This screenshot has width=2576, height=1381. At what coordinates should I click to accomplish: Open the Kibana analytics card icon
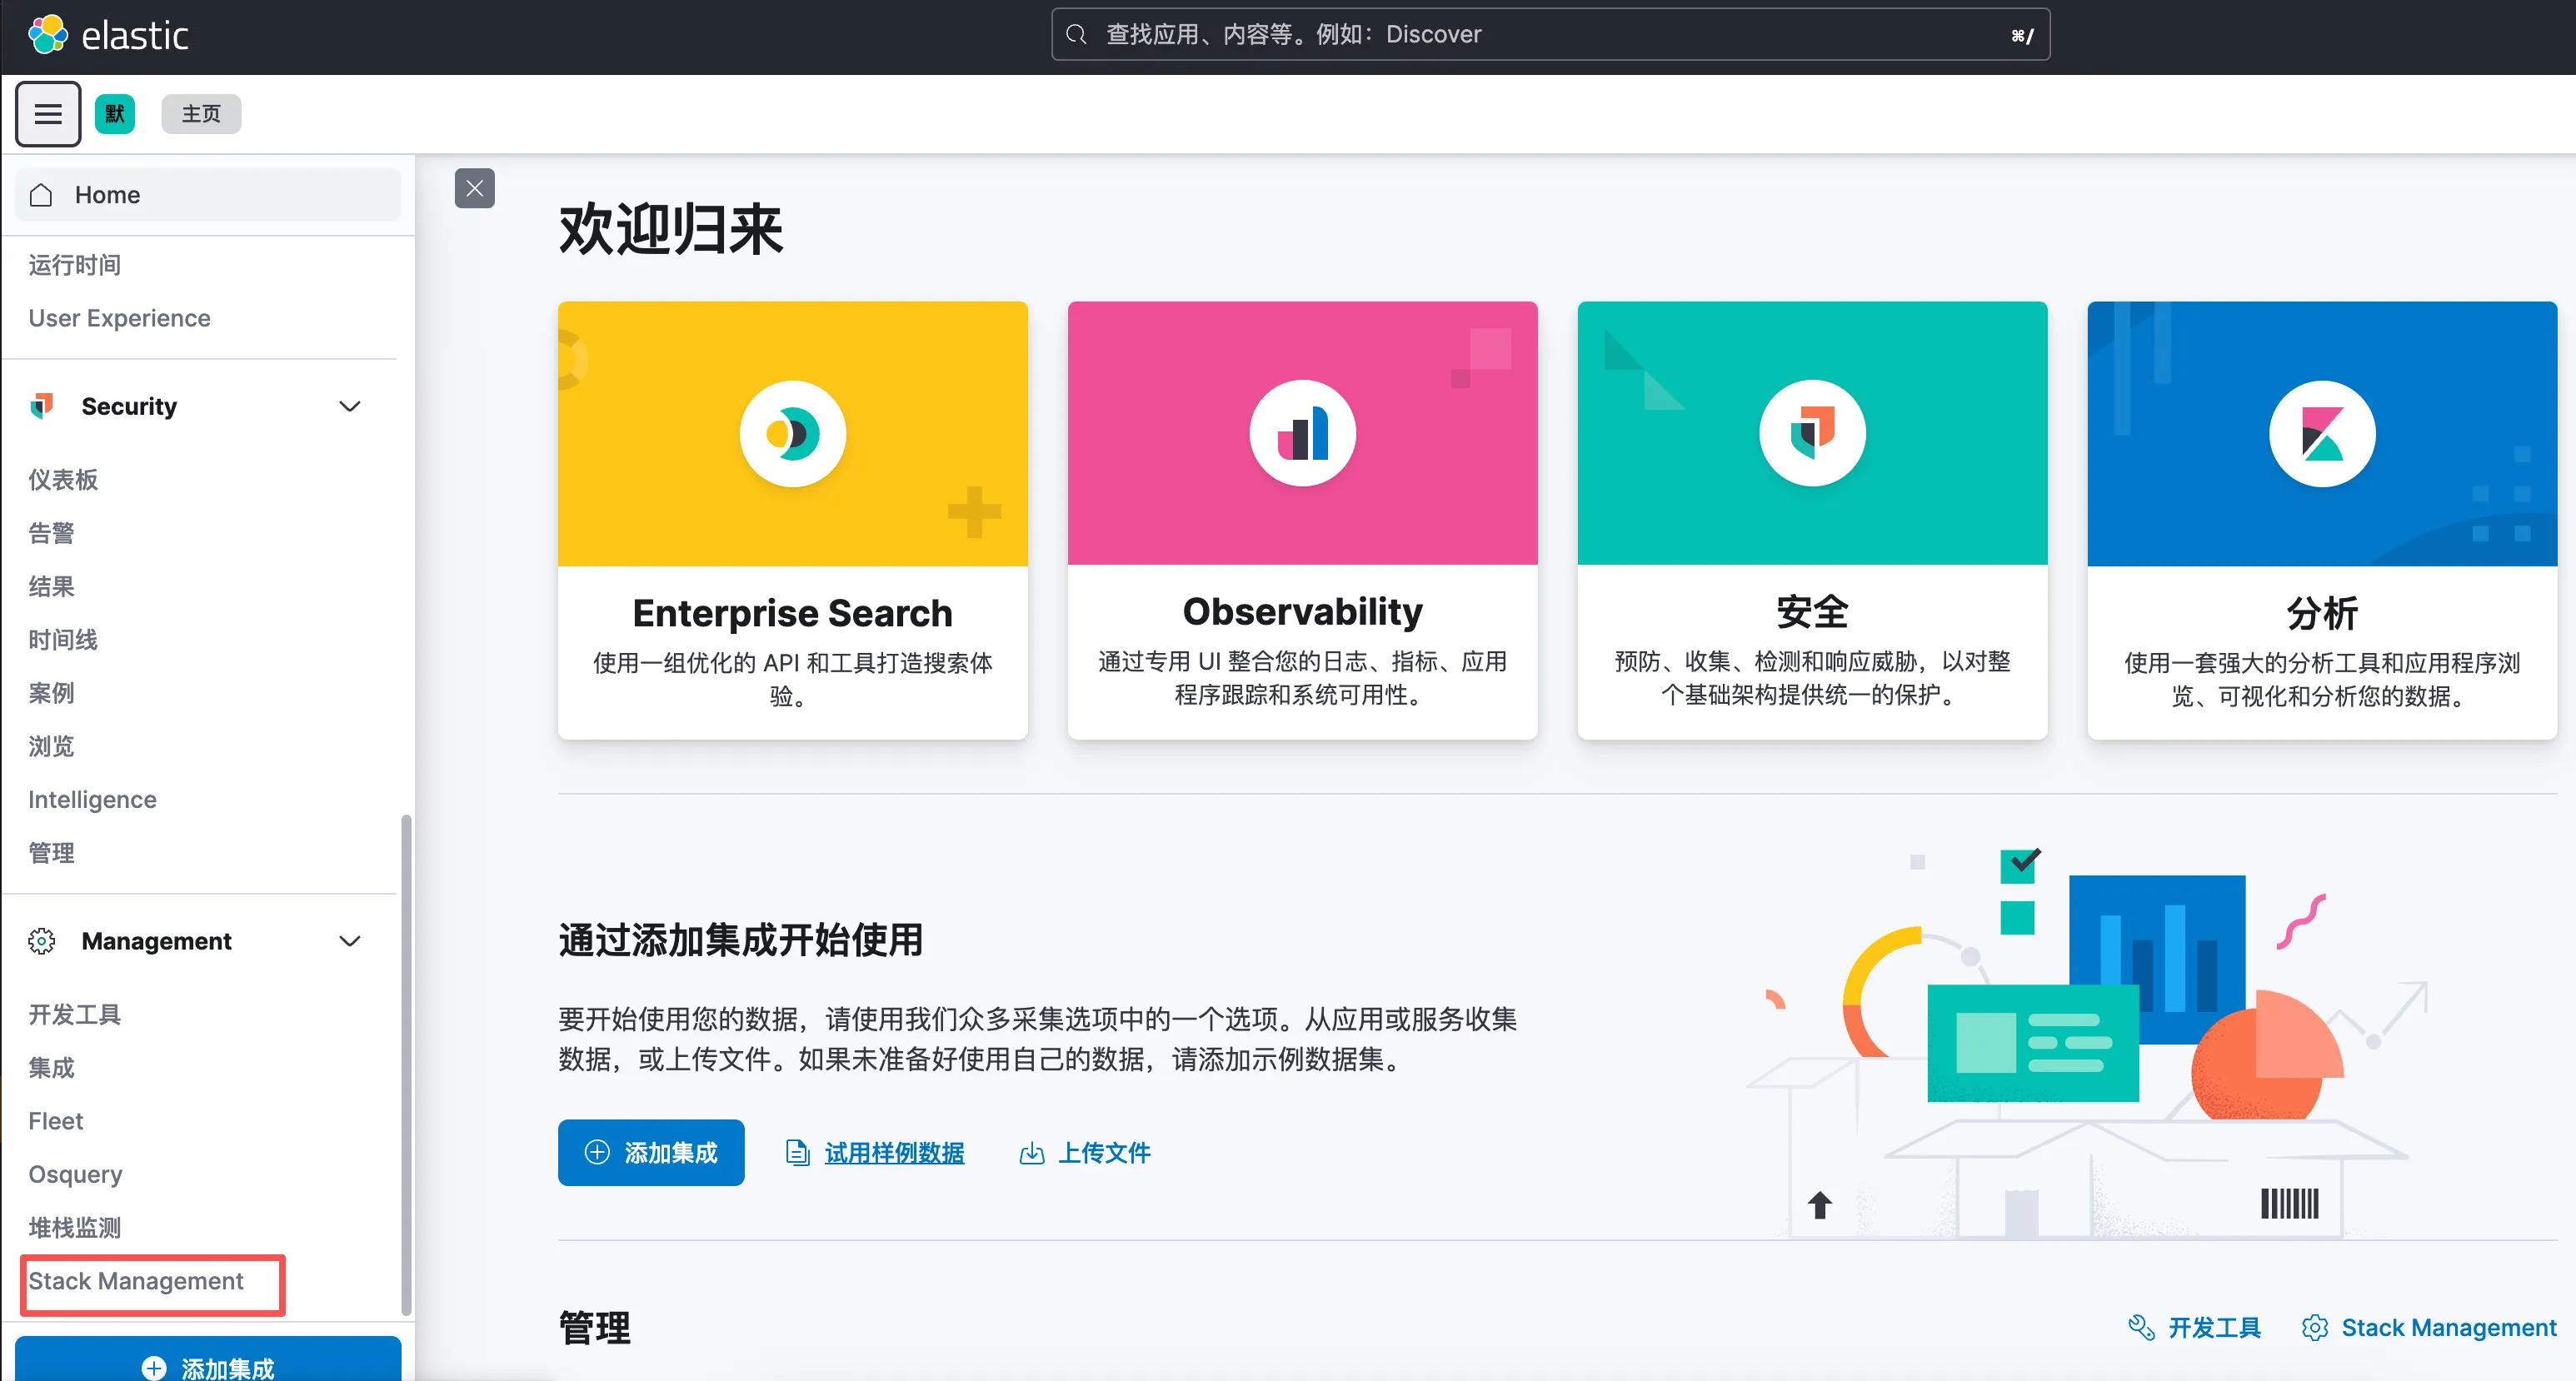click(x=2321, y=433)
